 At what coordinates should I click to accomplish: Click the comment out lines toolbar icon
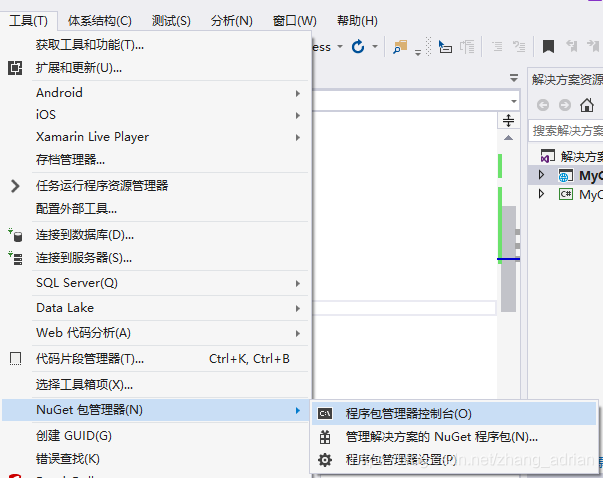tap(498, 47)
